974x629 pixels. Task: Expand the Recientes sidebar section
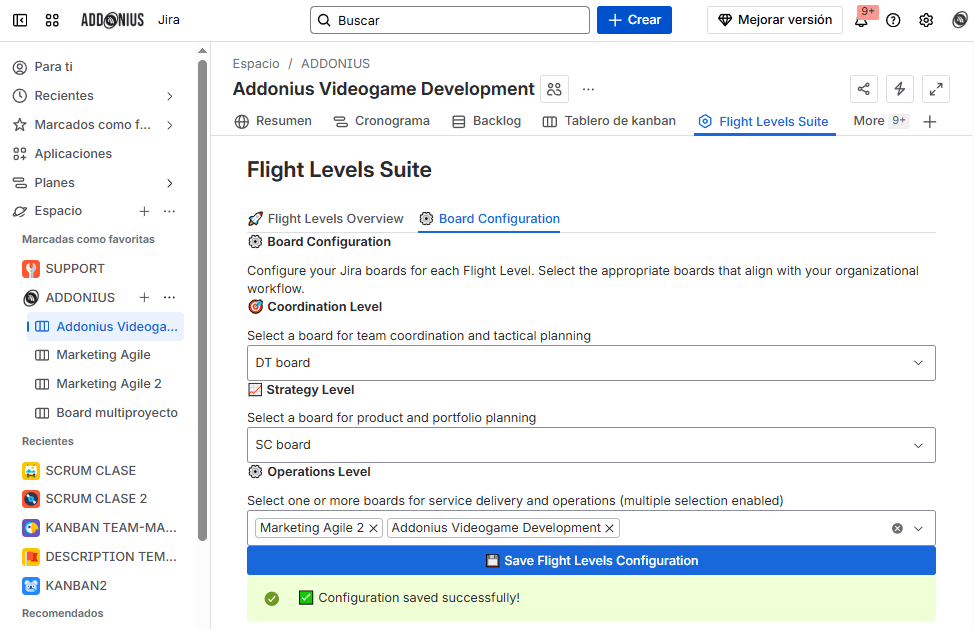[x=170, y=96]
